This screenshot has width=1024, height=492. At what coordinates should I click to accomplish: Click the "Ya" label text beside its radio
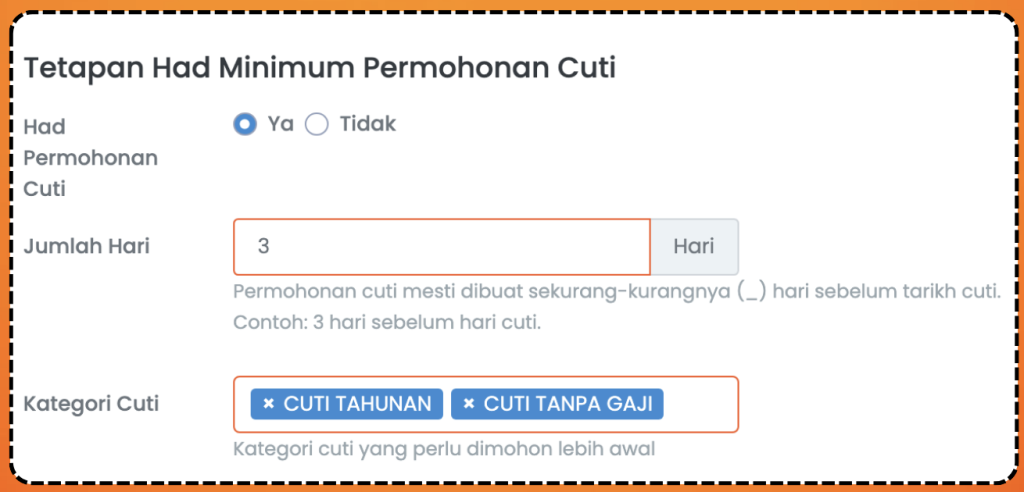280,125
